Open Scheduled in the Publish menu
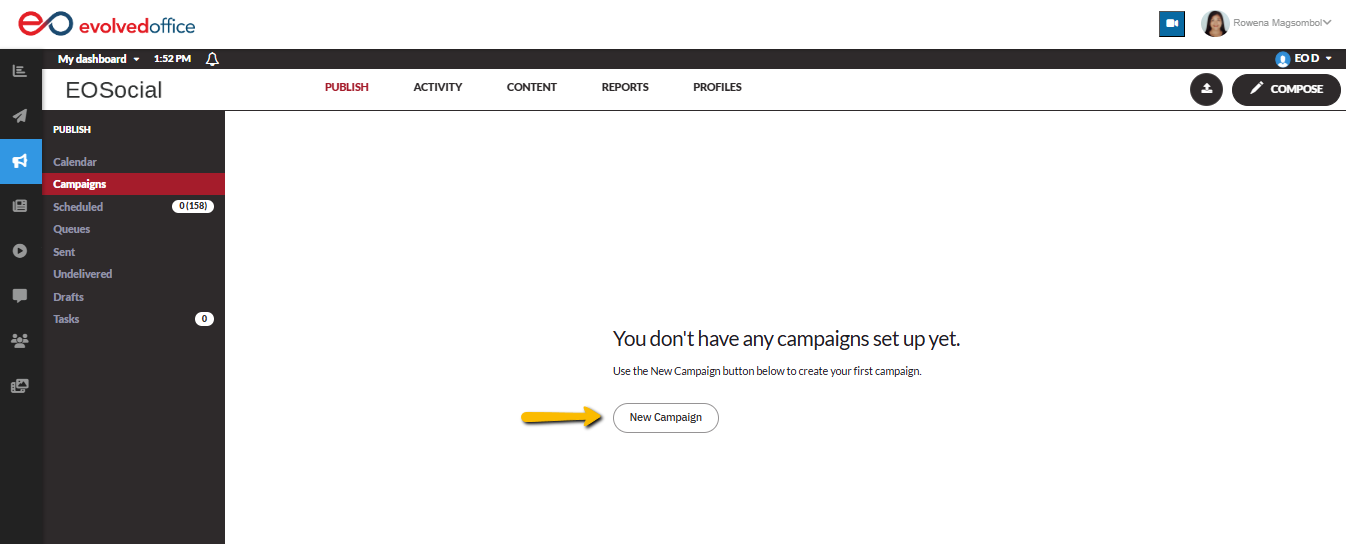This screenshot has height=544, width=1346. coord(78,207)
